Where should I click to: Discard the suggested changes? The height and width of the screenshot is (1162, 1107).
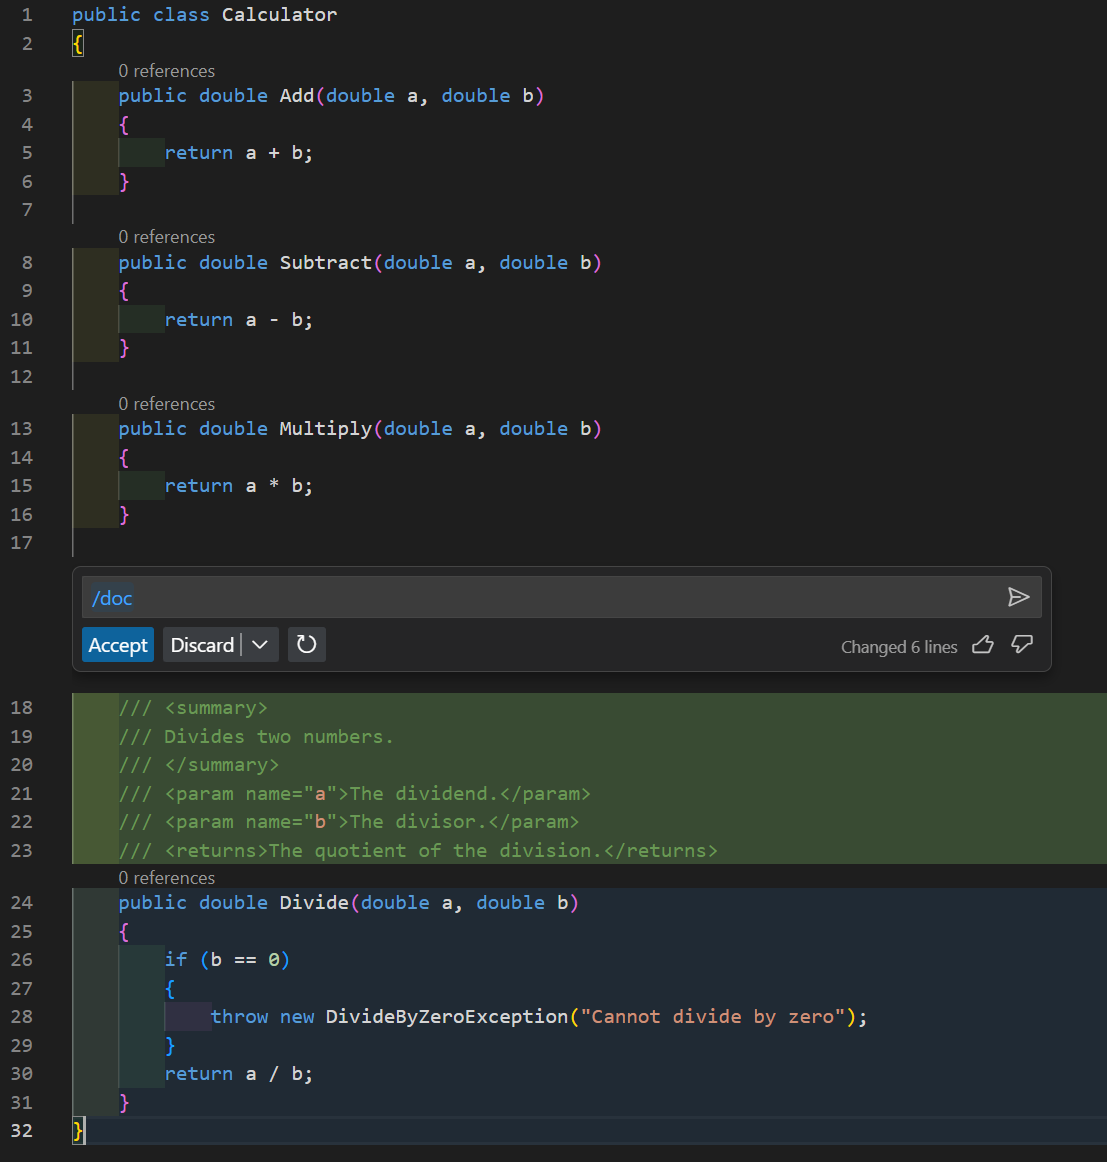(x=202, y=645)
